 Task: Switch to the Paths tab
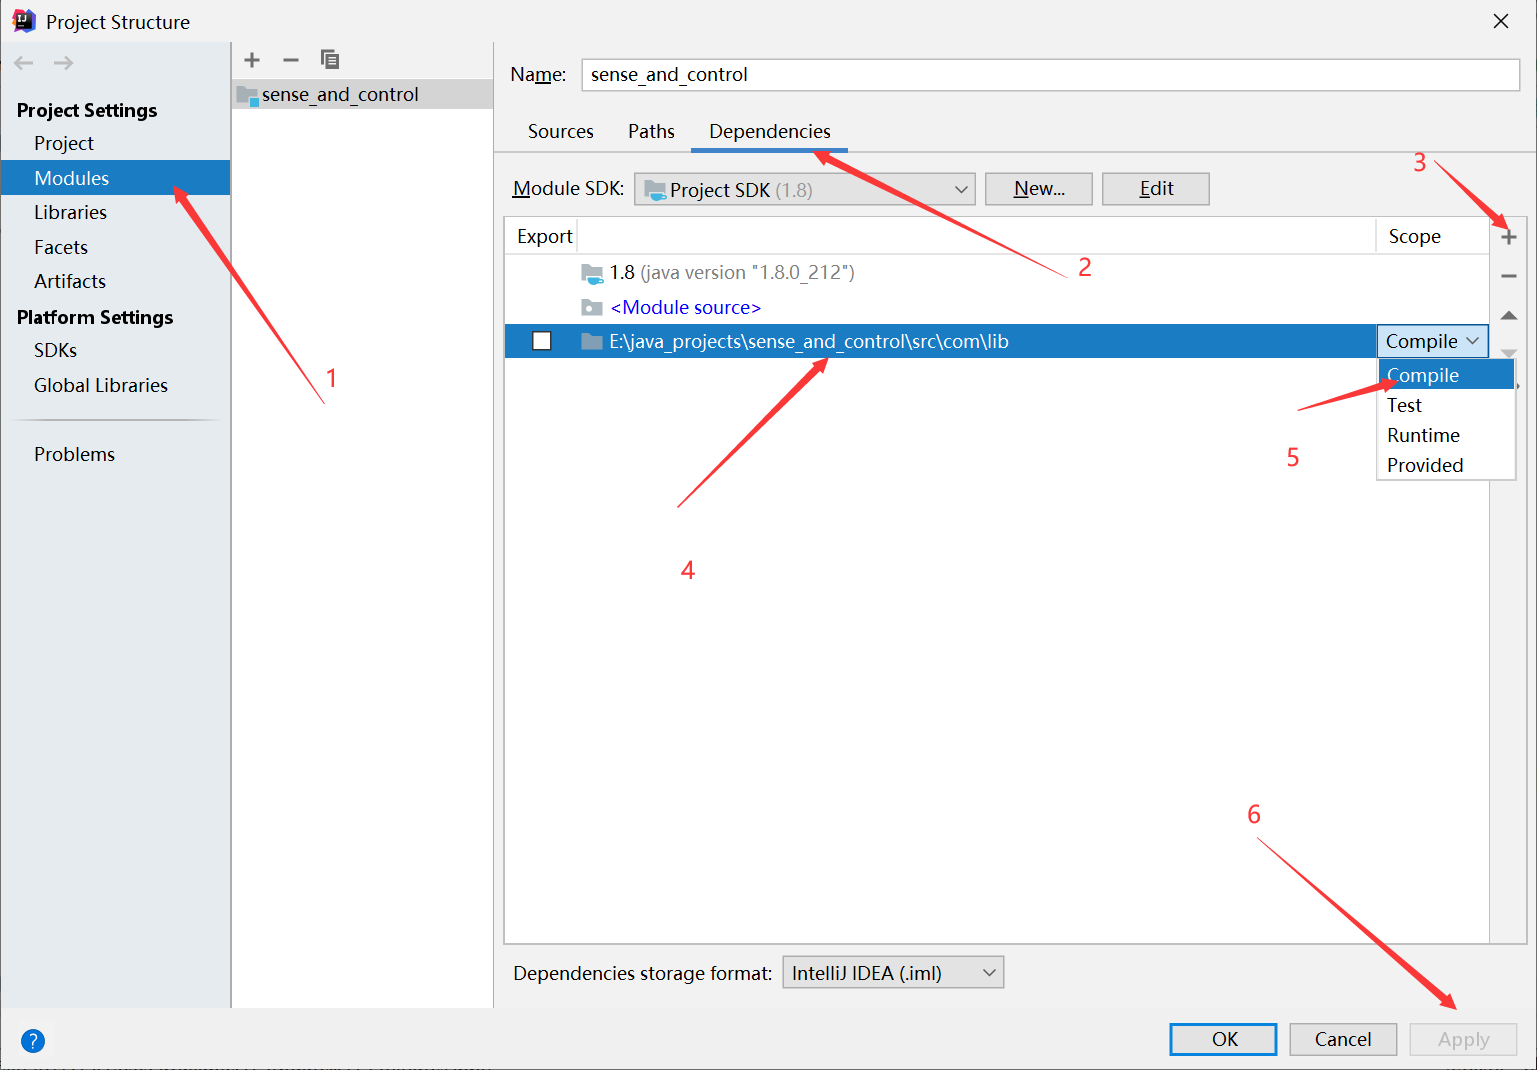pos(651,131)
